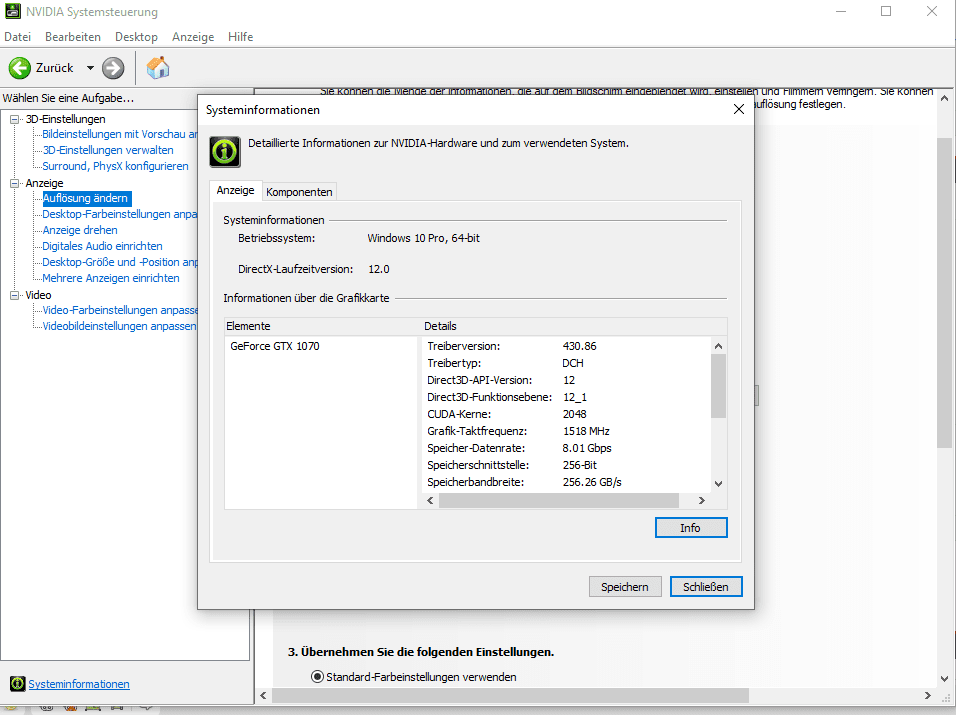Screen dimensions: 956x715
Task: Collapse the Video tree node
Action: pyautogui.click(x=15, y=295)
